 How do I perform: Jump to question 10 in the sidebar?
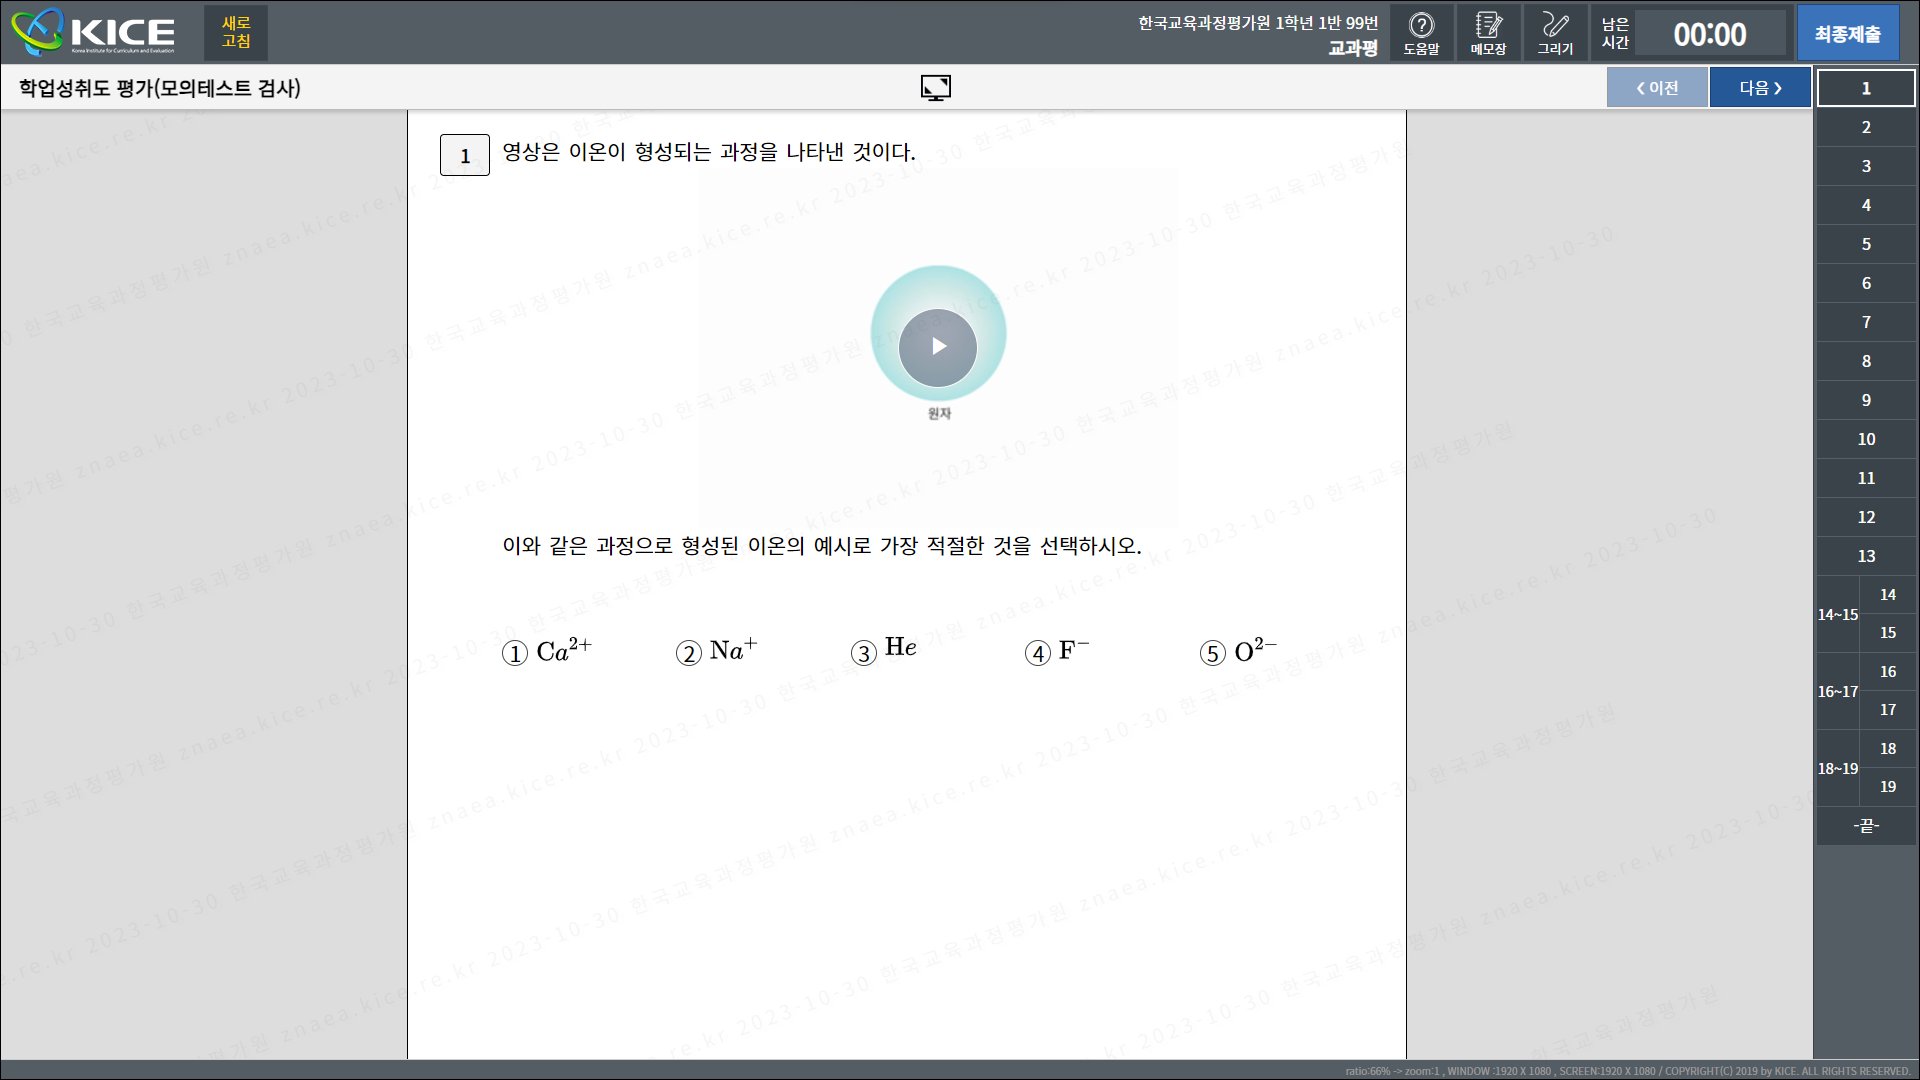(1865, 439)
